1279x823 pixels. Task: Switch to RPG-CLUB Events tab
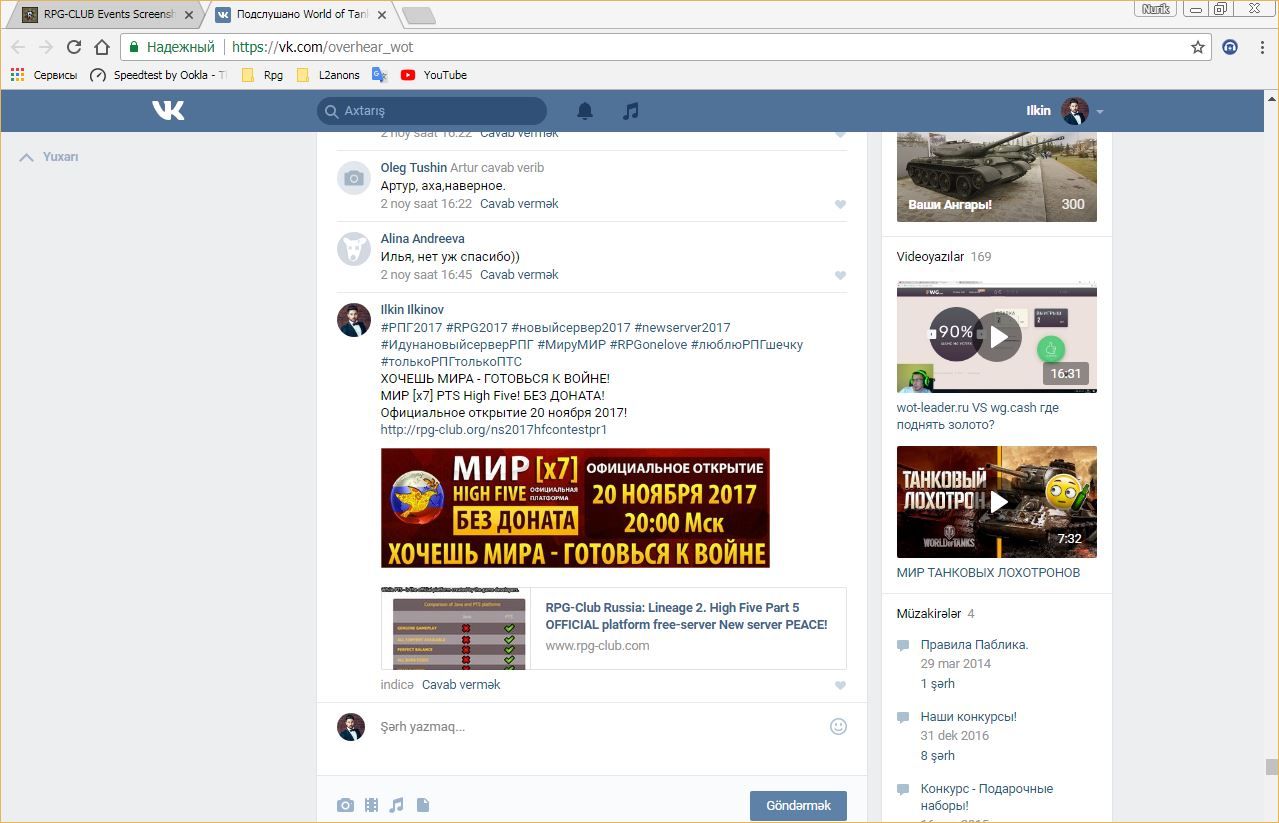click(105, 15)
